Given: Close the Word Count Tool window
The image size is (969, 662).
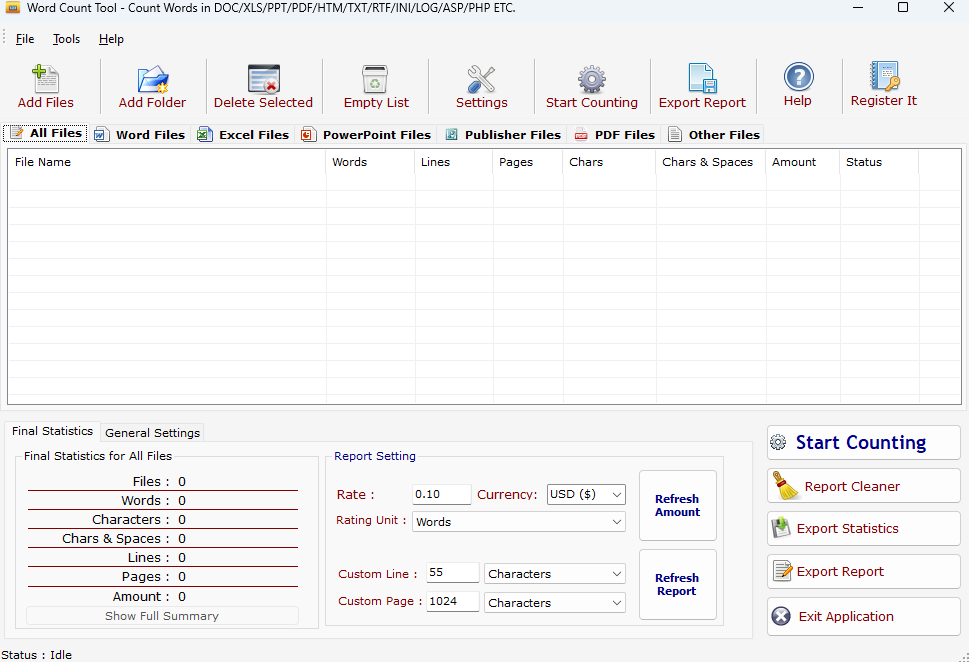Looking at the screenshot, I should tap(949, 7).
